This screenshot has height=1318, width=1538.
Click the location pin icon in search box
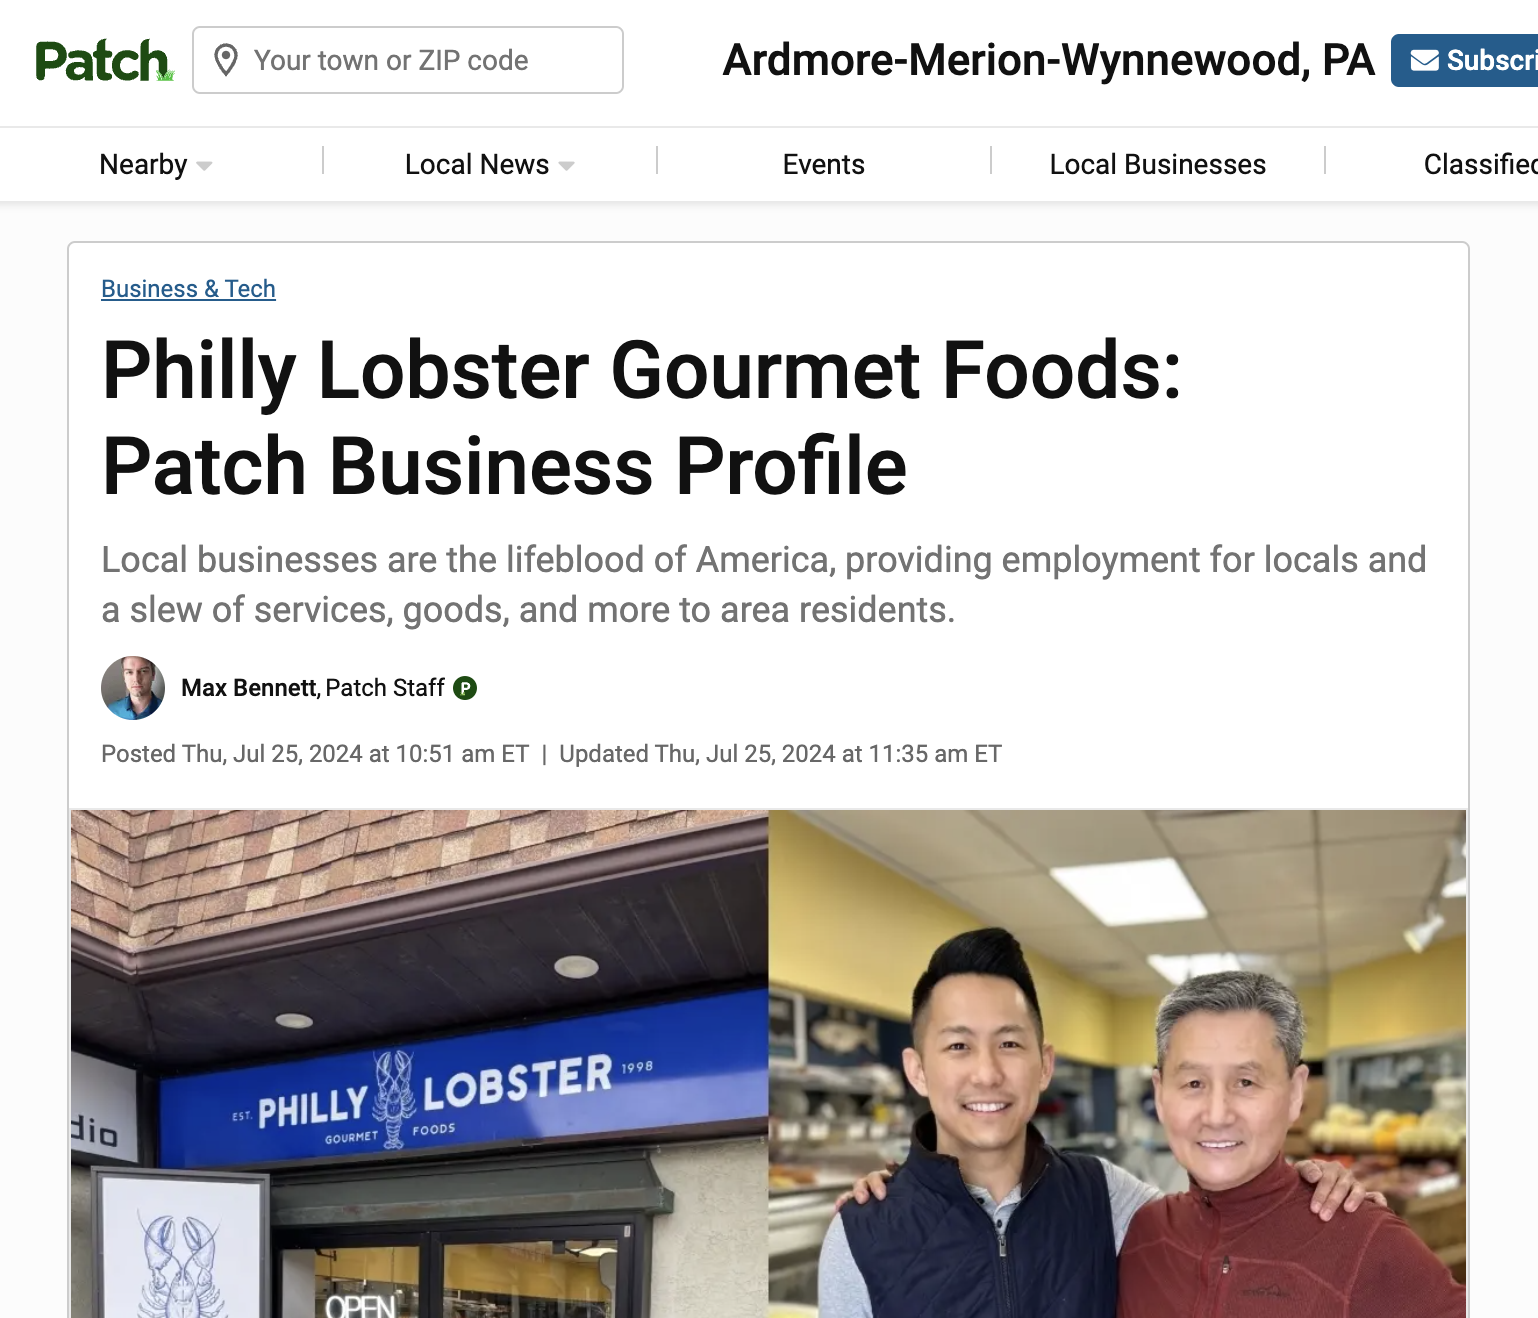point(226,60)
